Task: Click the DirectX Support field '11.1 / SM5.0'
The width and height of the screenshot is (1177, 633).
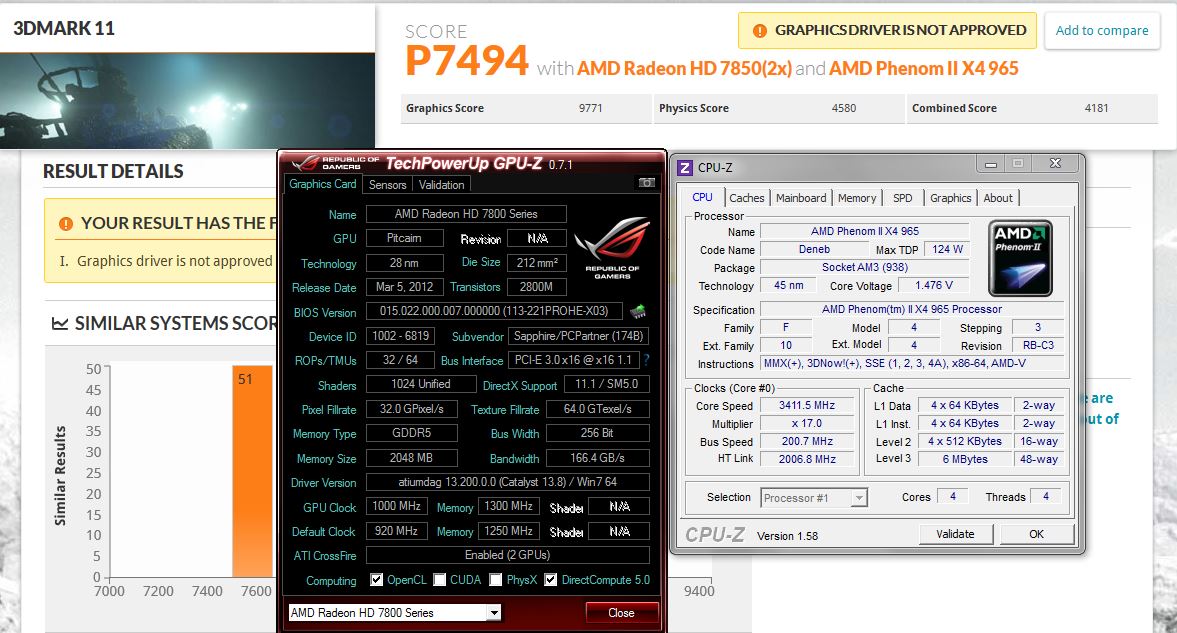Action: pos(607,384)
